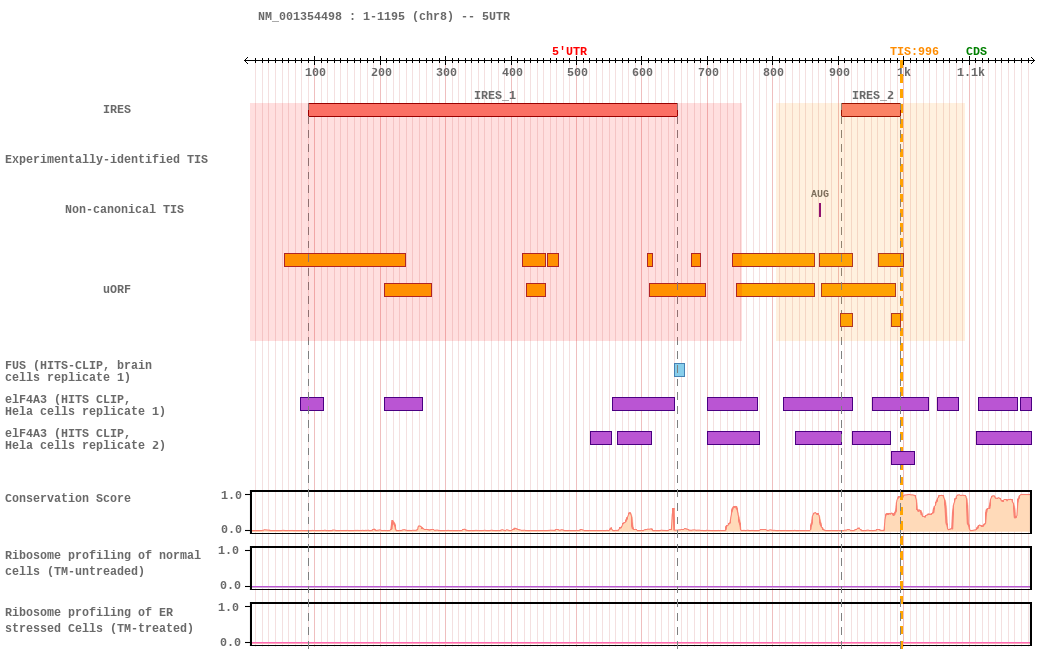Select the second-row uORF bar near positions 205-275
The image size is (1050, 656).
(408, 290)
